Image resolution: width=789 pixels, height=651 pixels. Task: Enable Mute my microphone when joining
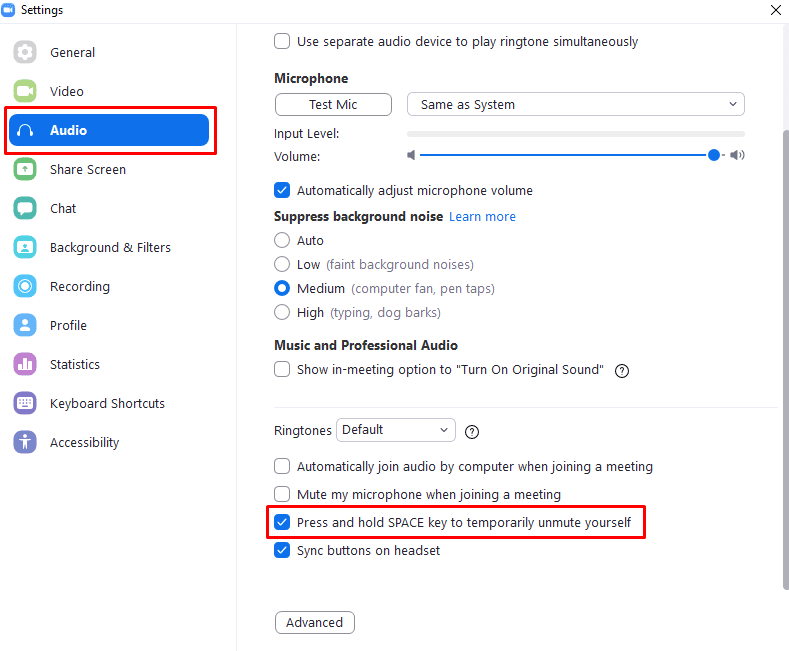point(282,495)
